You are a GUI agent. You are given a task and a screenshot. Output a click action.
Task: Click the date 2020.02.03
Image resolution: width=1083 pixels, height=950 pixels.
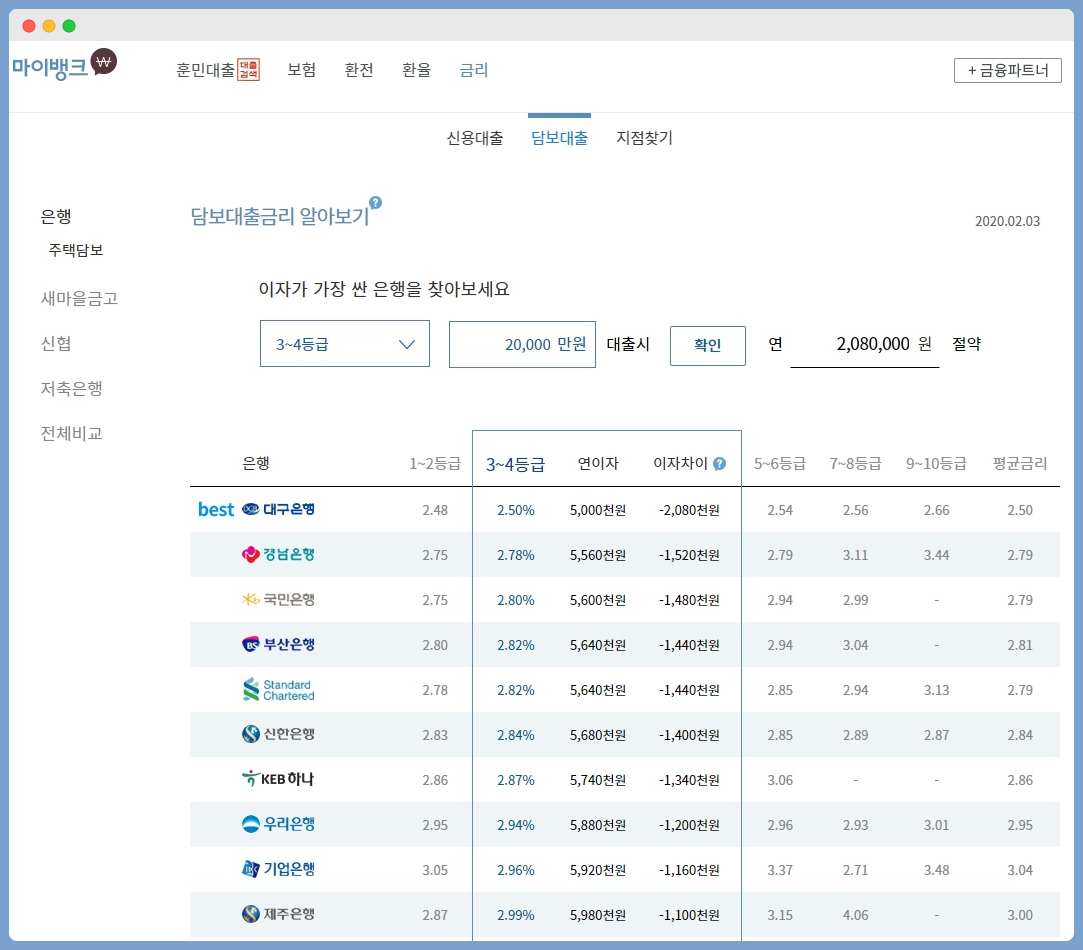click(x=1007, y=221)
